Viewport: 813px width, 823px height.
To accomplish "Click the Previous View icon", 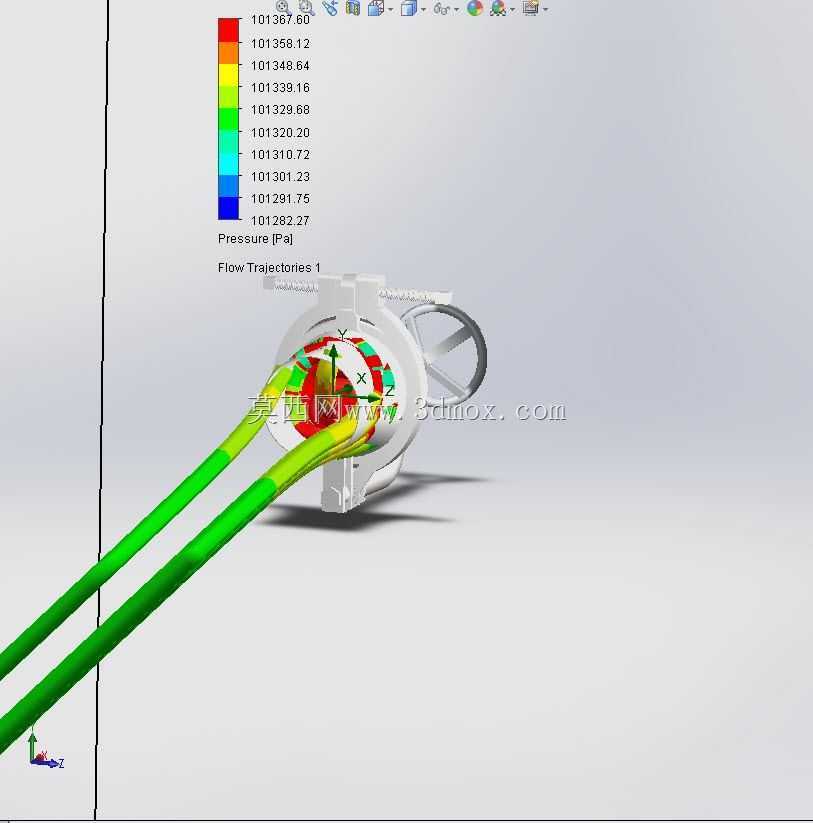I will click(x=330, y=7).
